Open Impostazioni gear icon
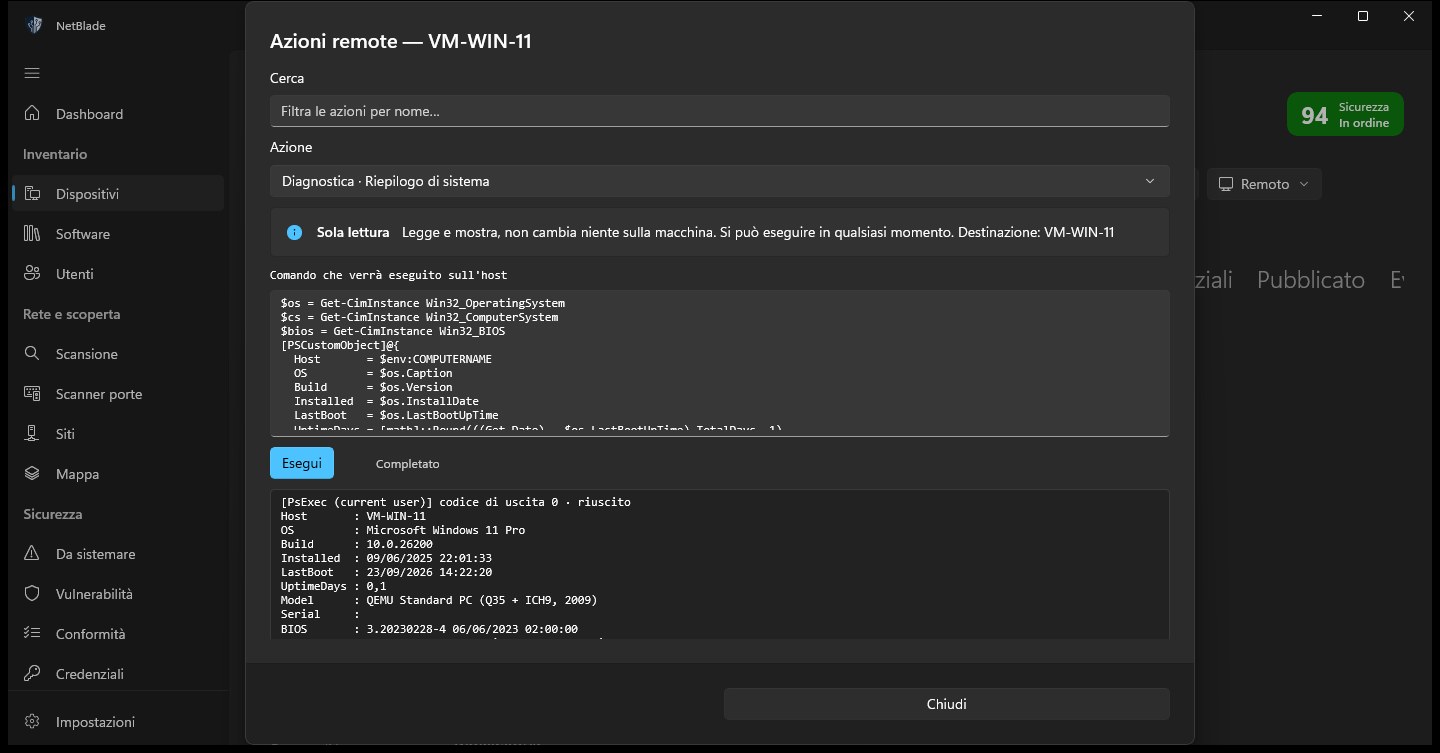 point(32,721)
